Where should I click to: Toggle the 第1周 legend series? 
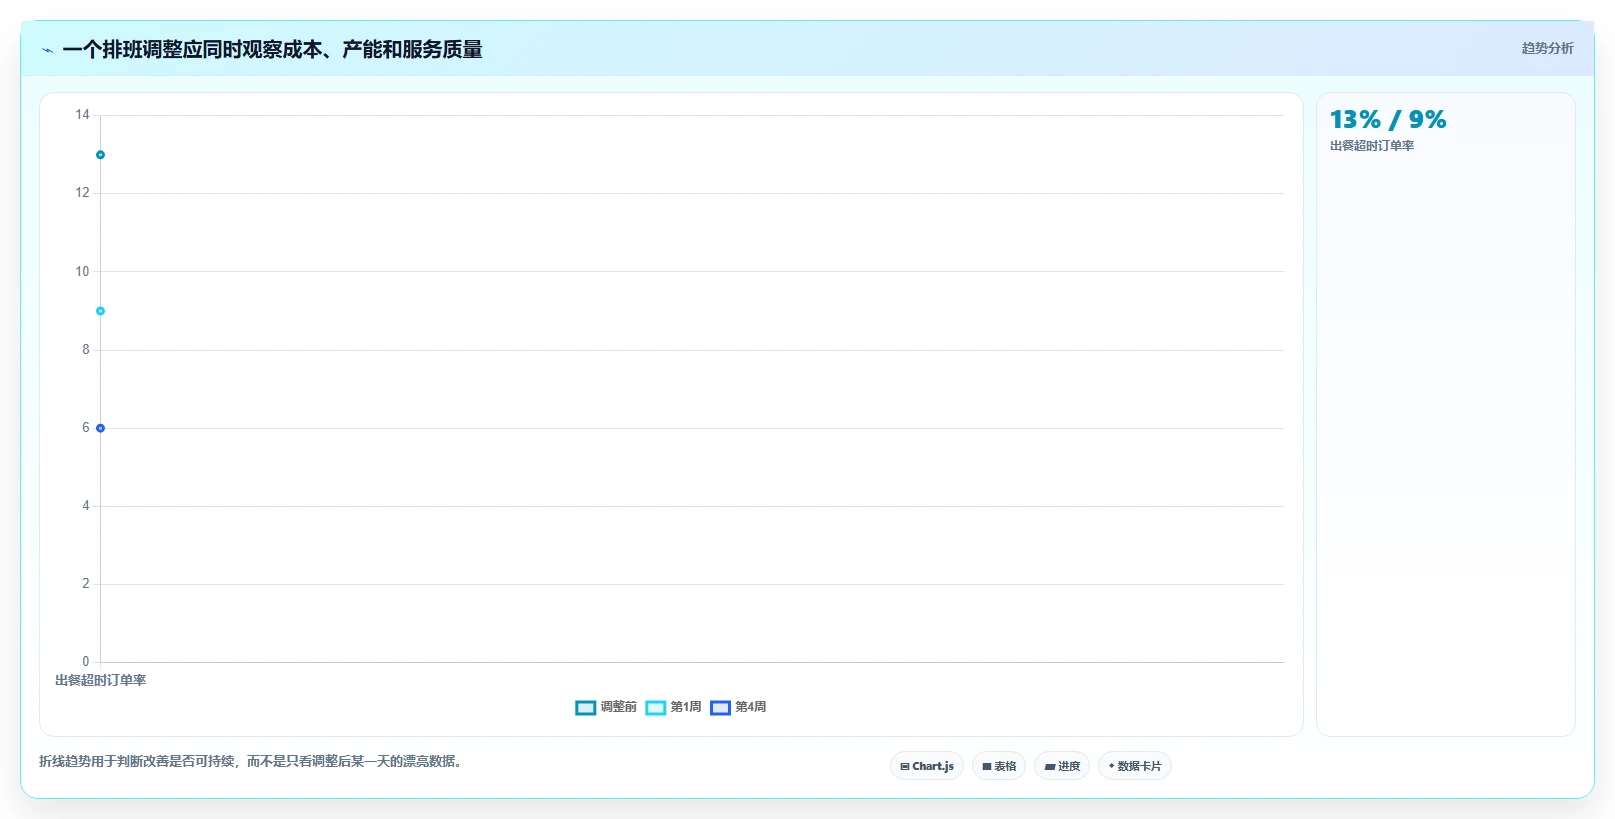tap(673, 707)
